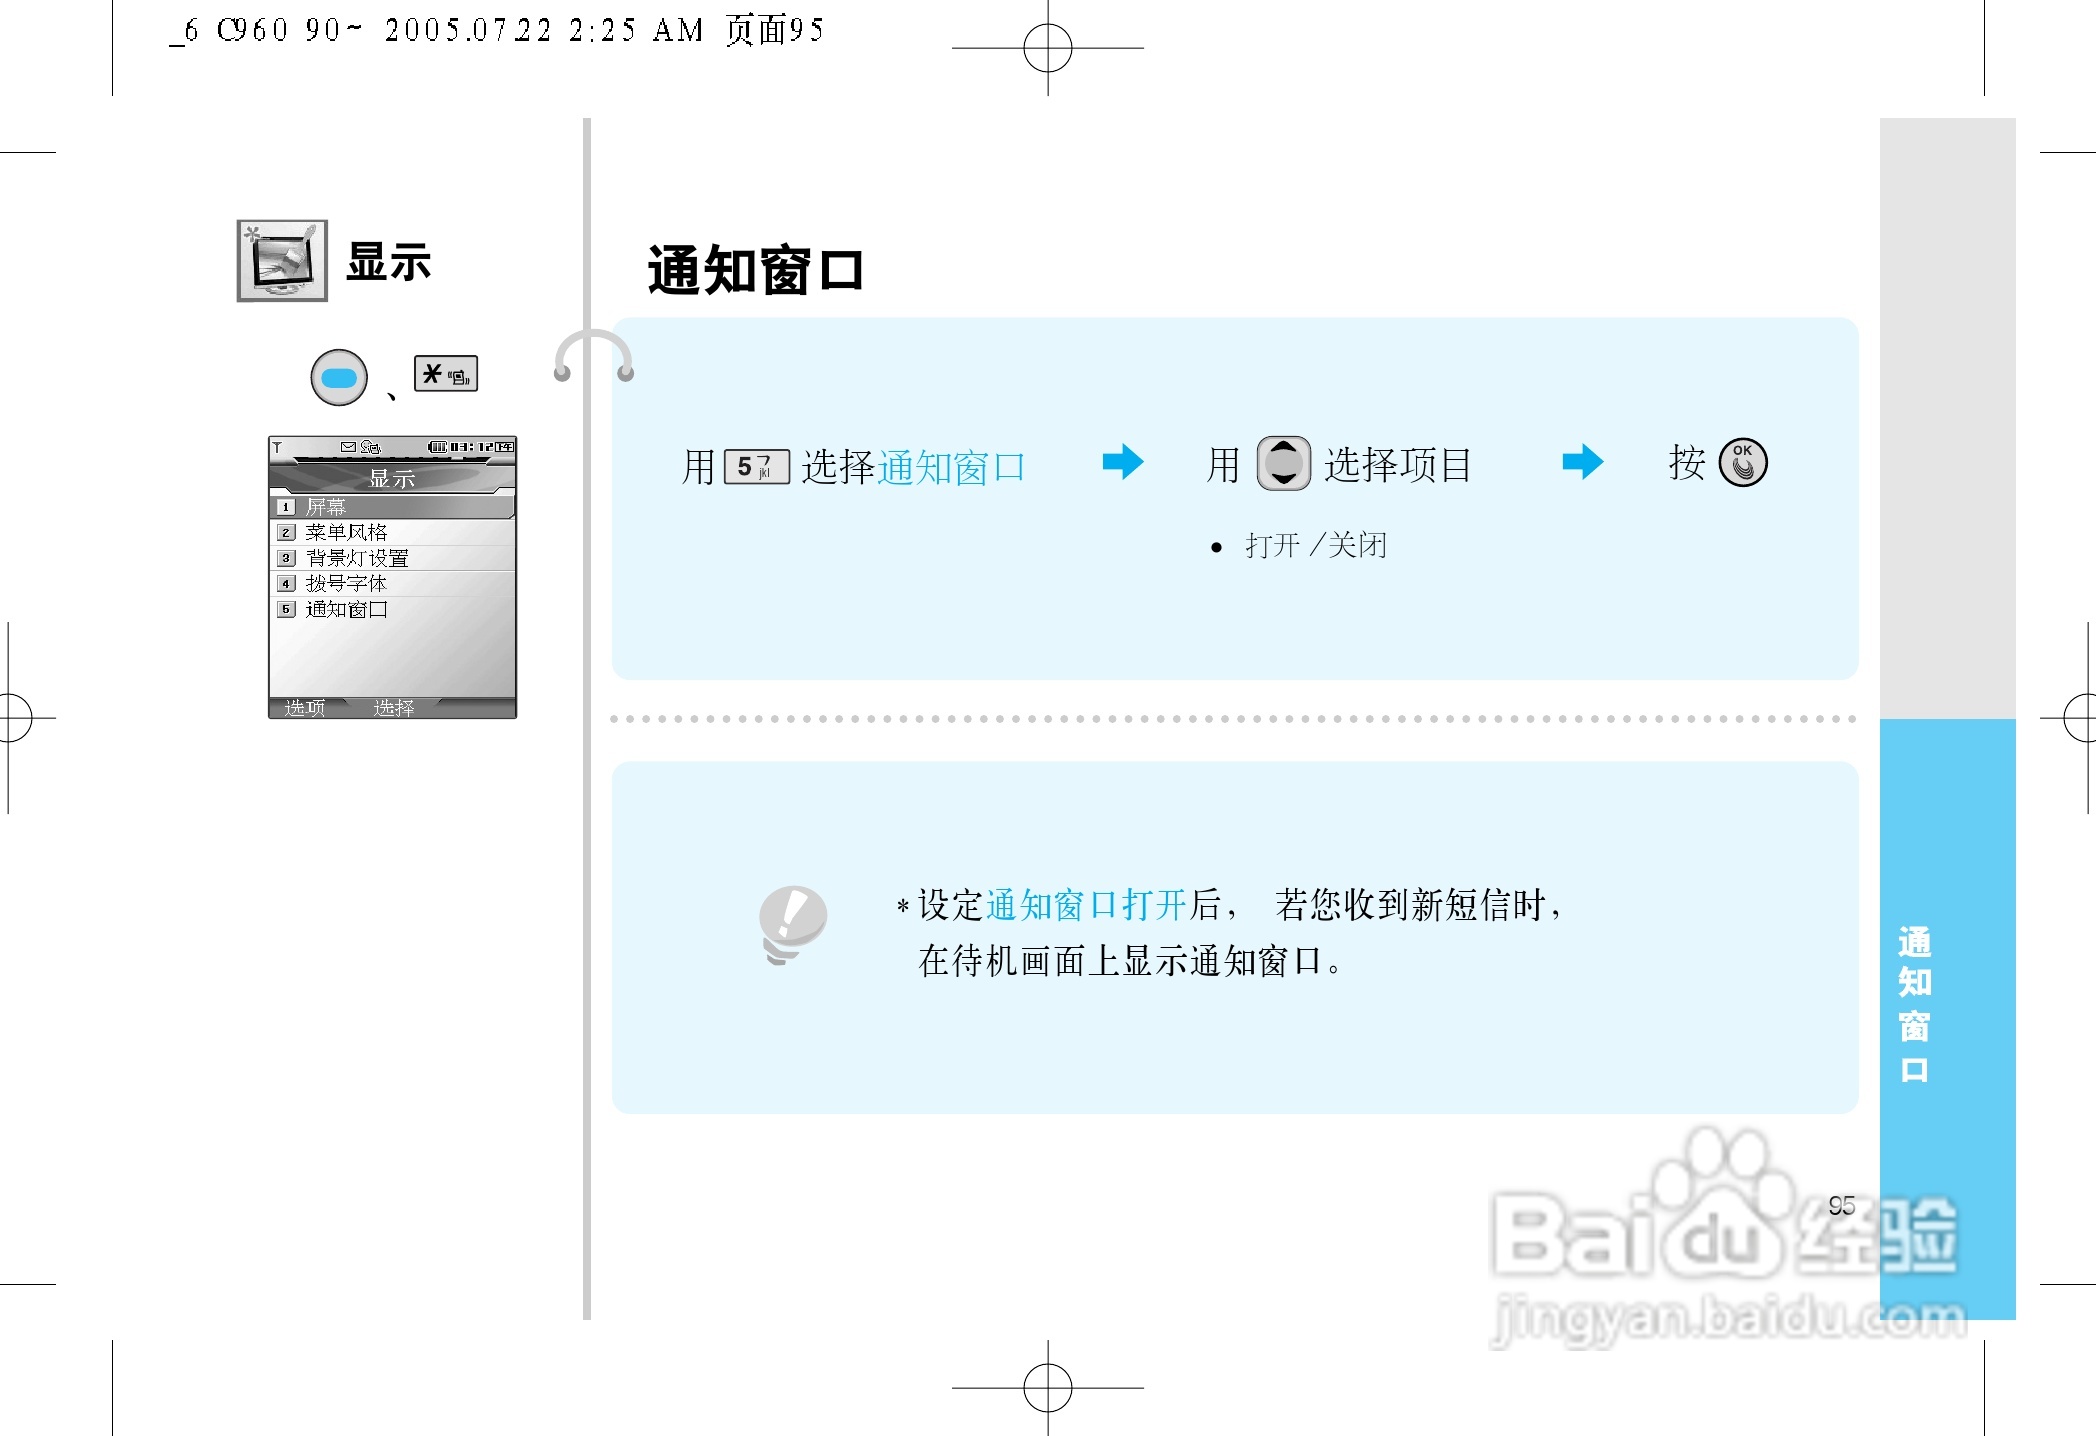Click the blue 通知窗口 link text in step one
This screenshot has height=1436, width=2096.
[951, 467]
